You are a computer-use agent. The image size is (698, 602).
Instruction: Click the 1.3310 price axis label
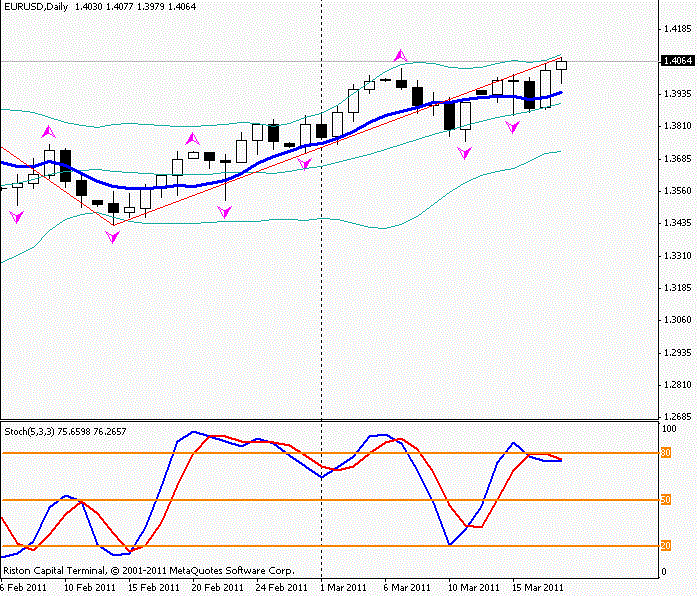678,256
